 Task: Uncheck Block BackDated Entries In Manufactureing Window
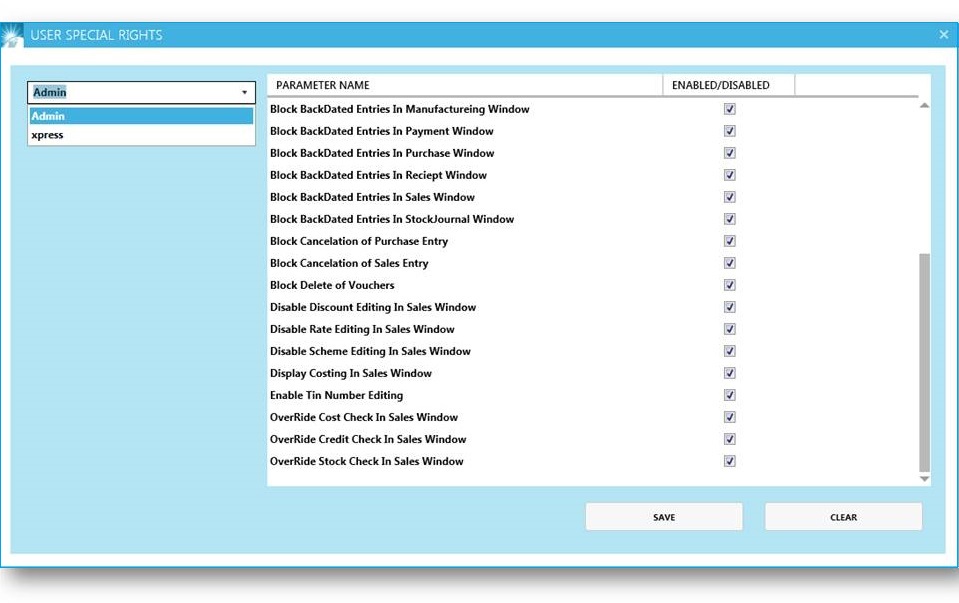click(x=729, y=108)
